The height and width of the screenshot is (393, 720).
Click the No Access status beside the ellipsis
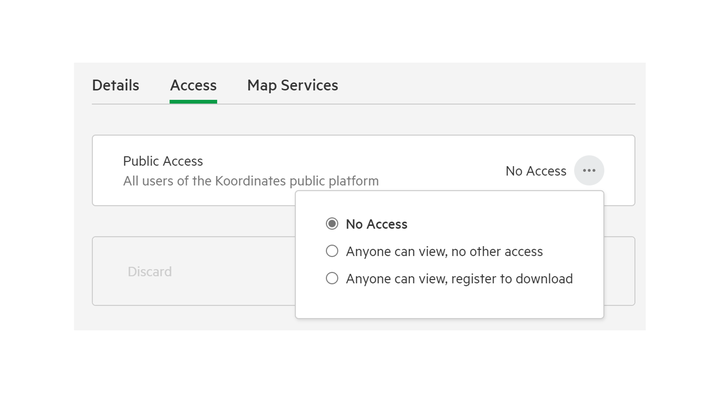(x=536, y=171)
